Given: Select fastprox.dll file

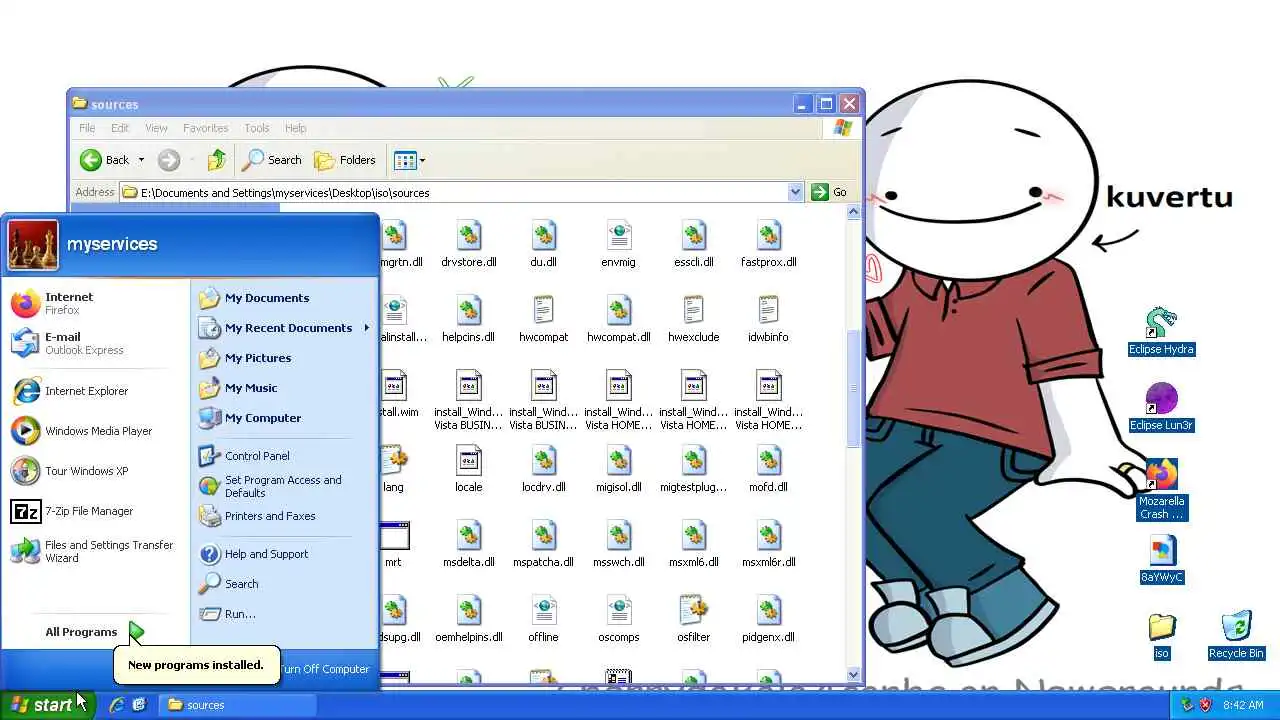Looking at the screenshot, I should [769, 245].
